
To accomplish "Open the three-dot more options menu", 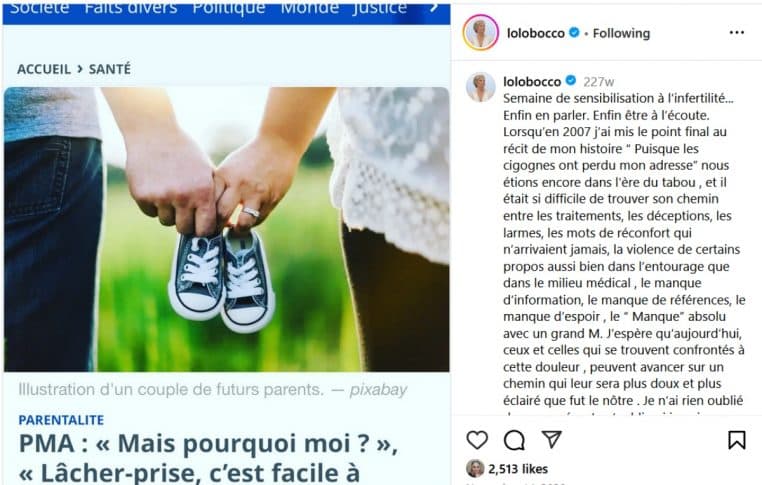I will click(737, 33).
